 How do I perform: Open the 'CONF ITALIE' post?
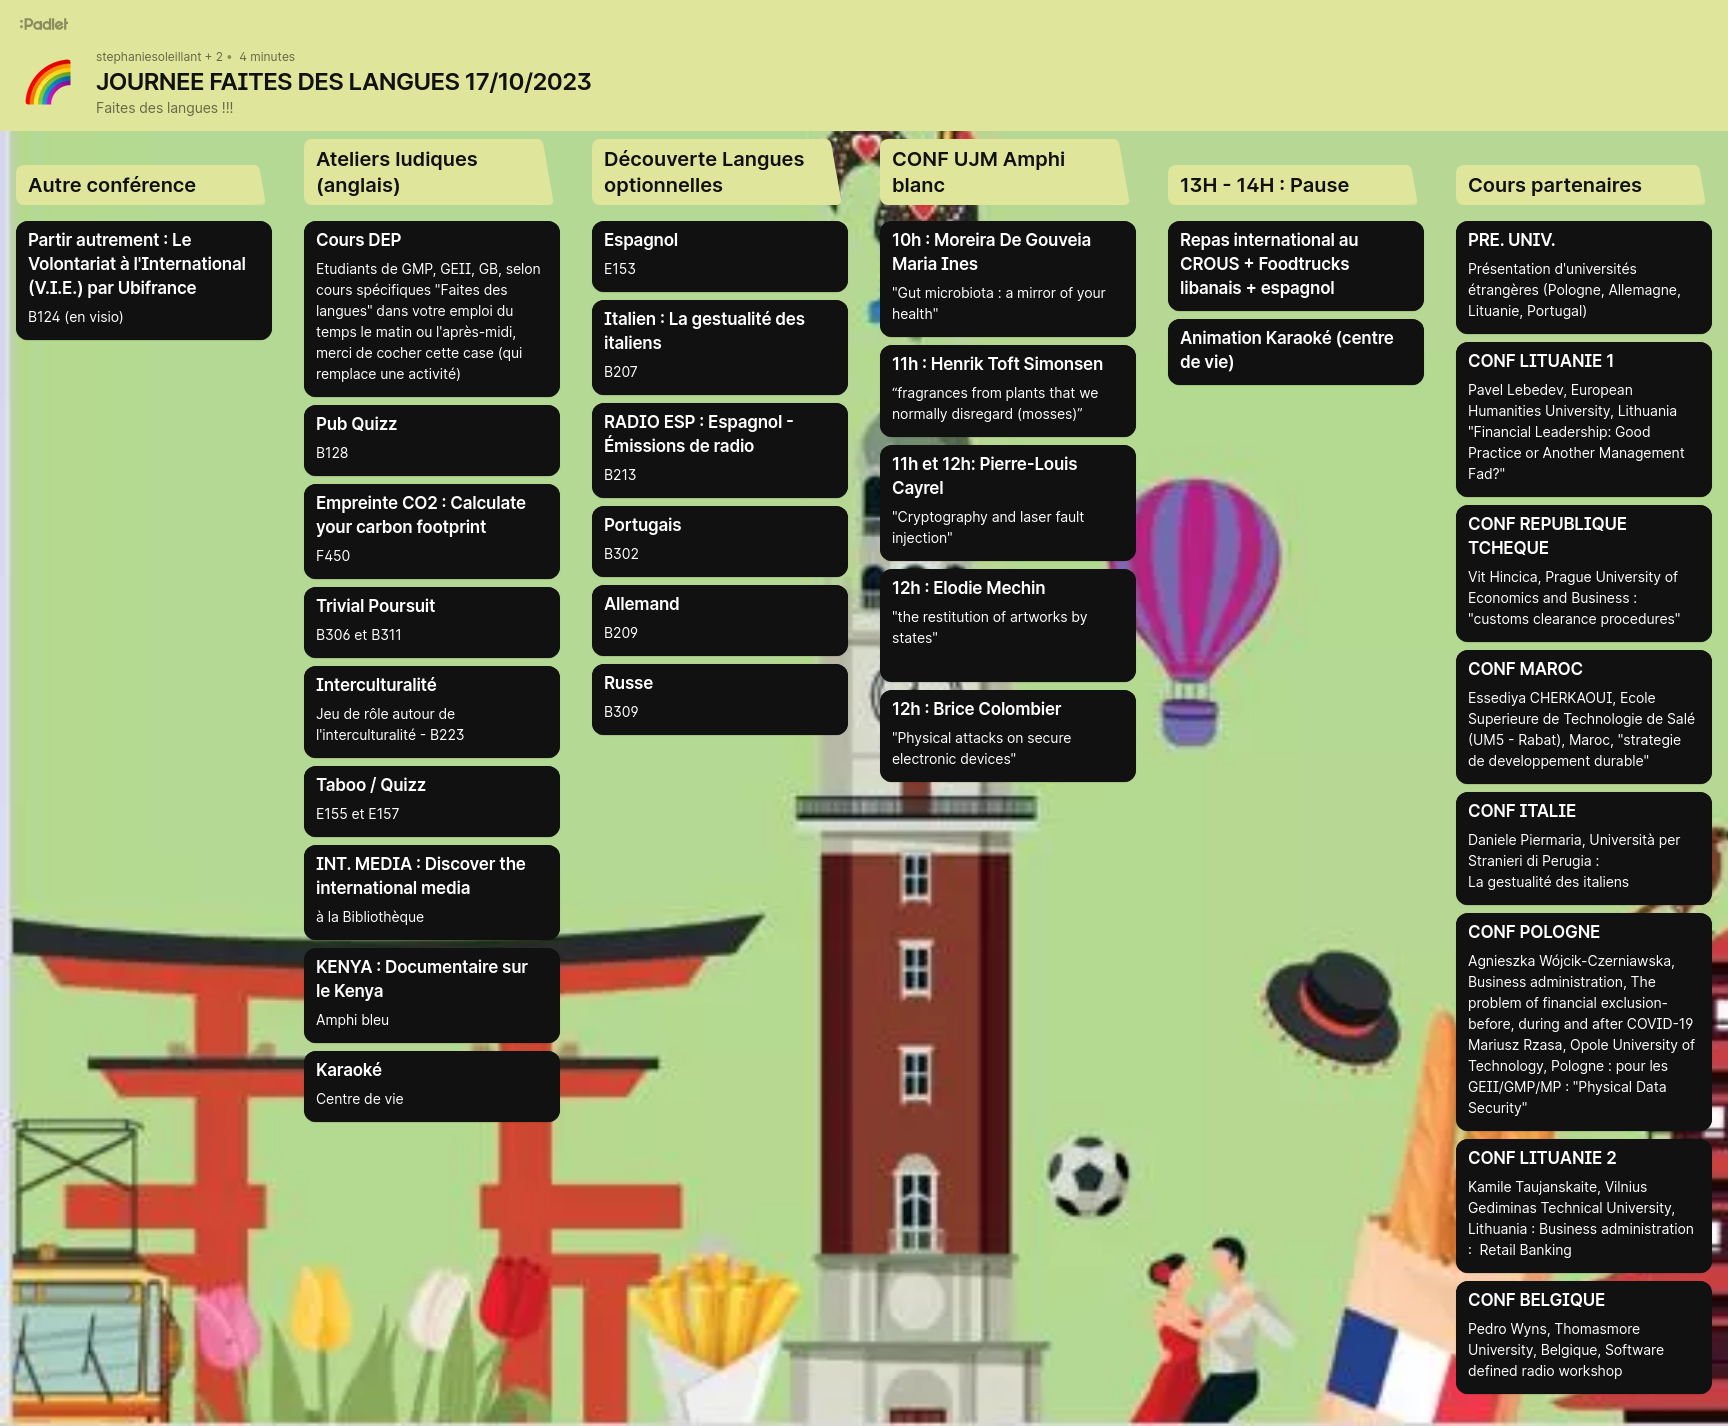[1584, 848]
